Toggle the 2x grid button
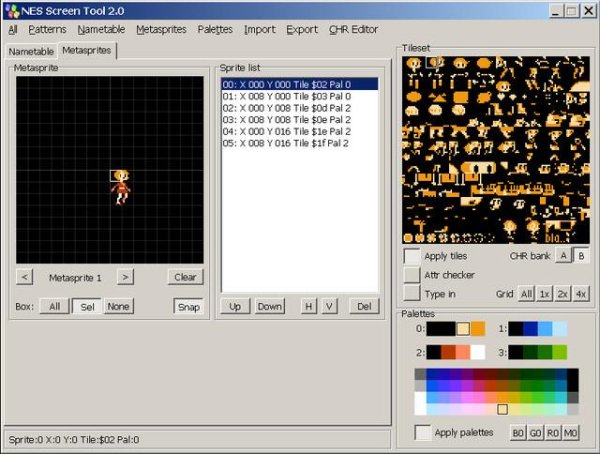600x454 pixels. pos(562,294)
